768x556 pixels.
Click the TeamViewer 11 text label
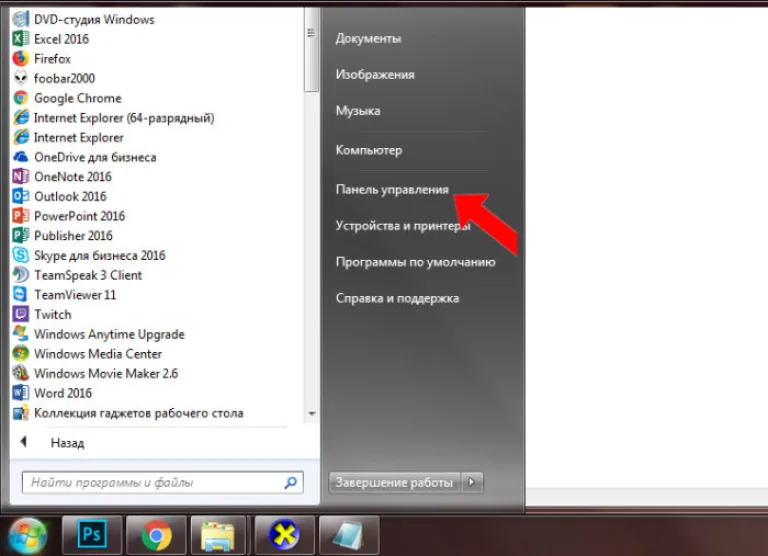tap(75, 294)
